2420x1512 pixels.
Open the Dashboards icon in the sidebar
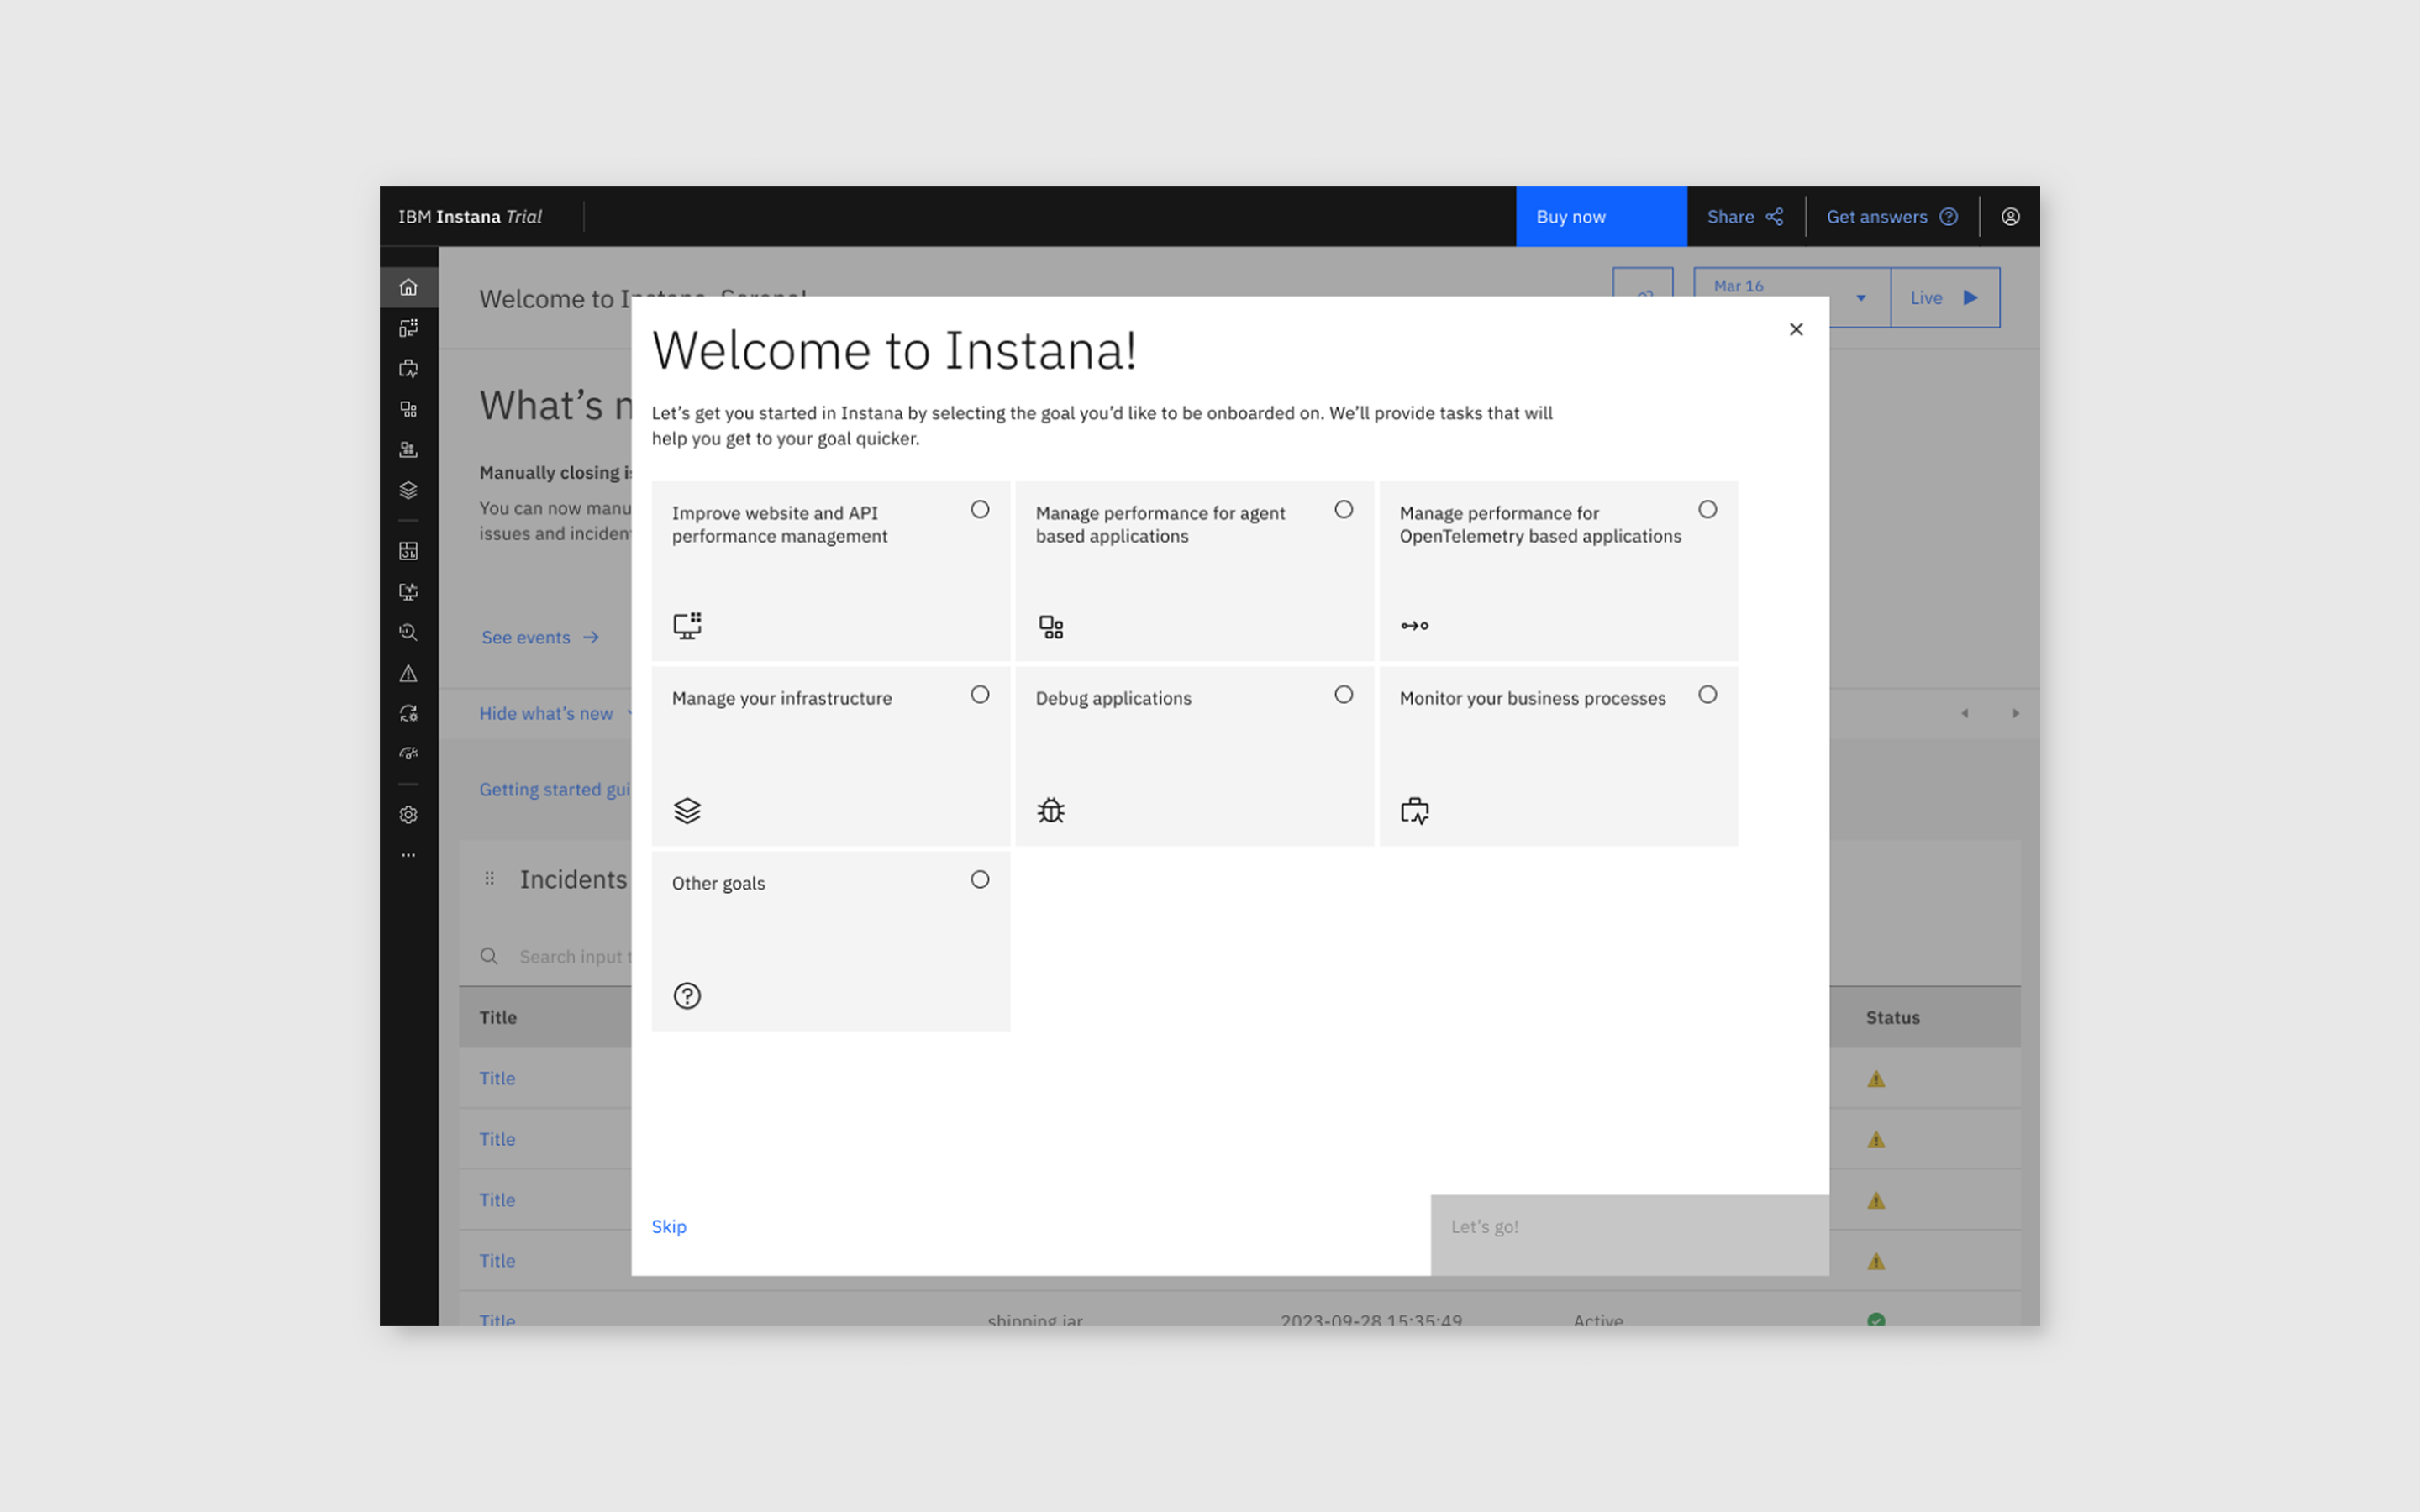click(x=408, y=551)
